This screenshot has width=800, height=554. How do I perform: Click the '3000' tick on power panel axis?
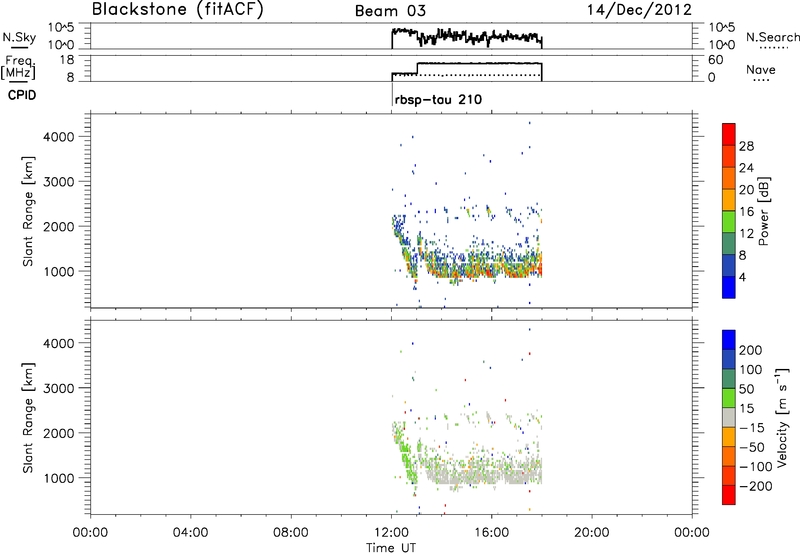[x=59, y=182]
